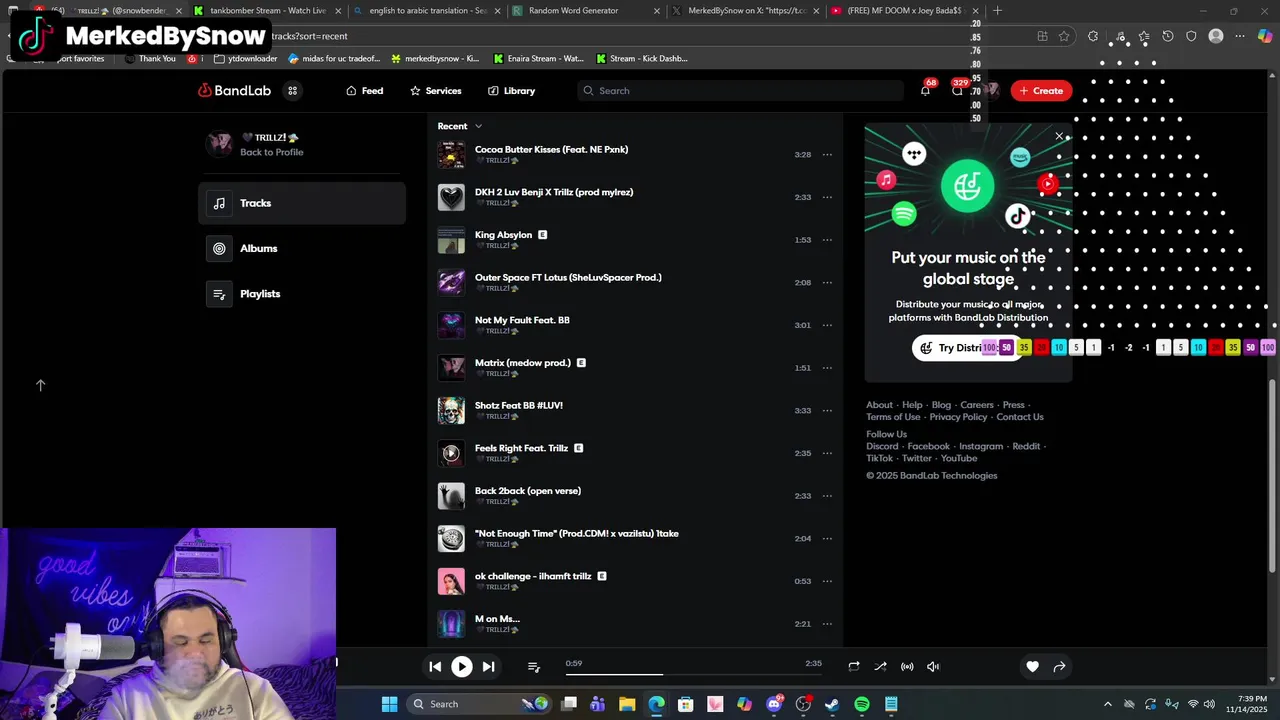Click the ok challenge pink cover thumbnail
This screenshot has width=1280, height=720.
click(x=451, y=581)
